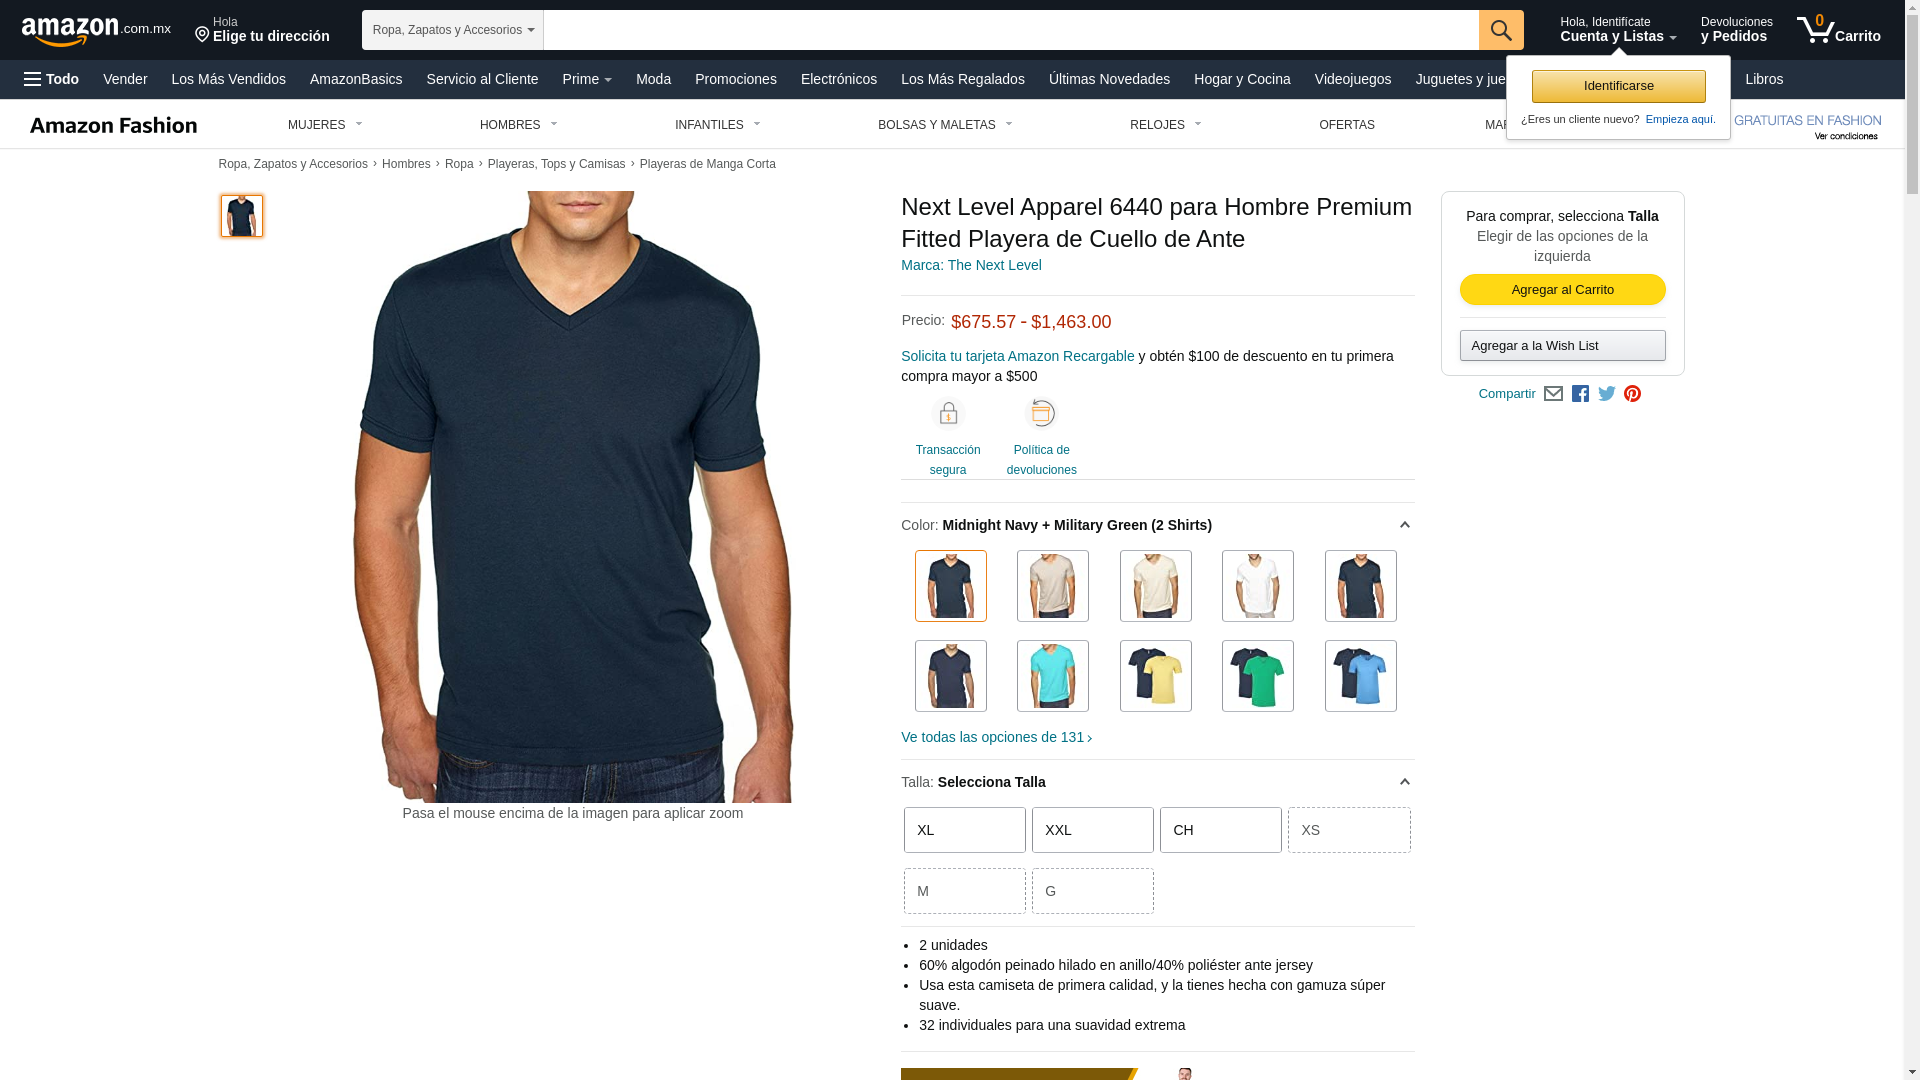
Task: Open the shopping cart icon
Action: pyautogui.click(x=1838, y=30)
